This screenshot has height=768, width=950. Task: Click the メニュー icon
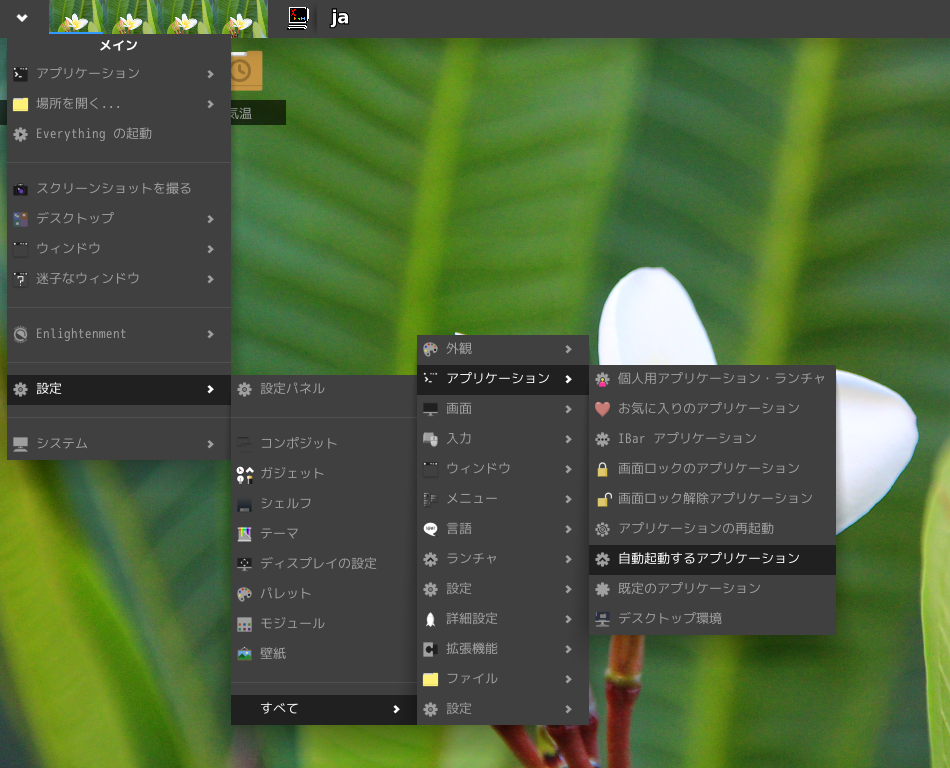tap(430, 499)
